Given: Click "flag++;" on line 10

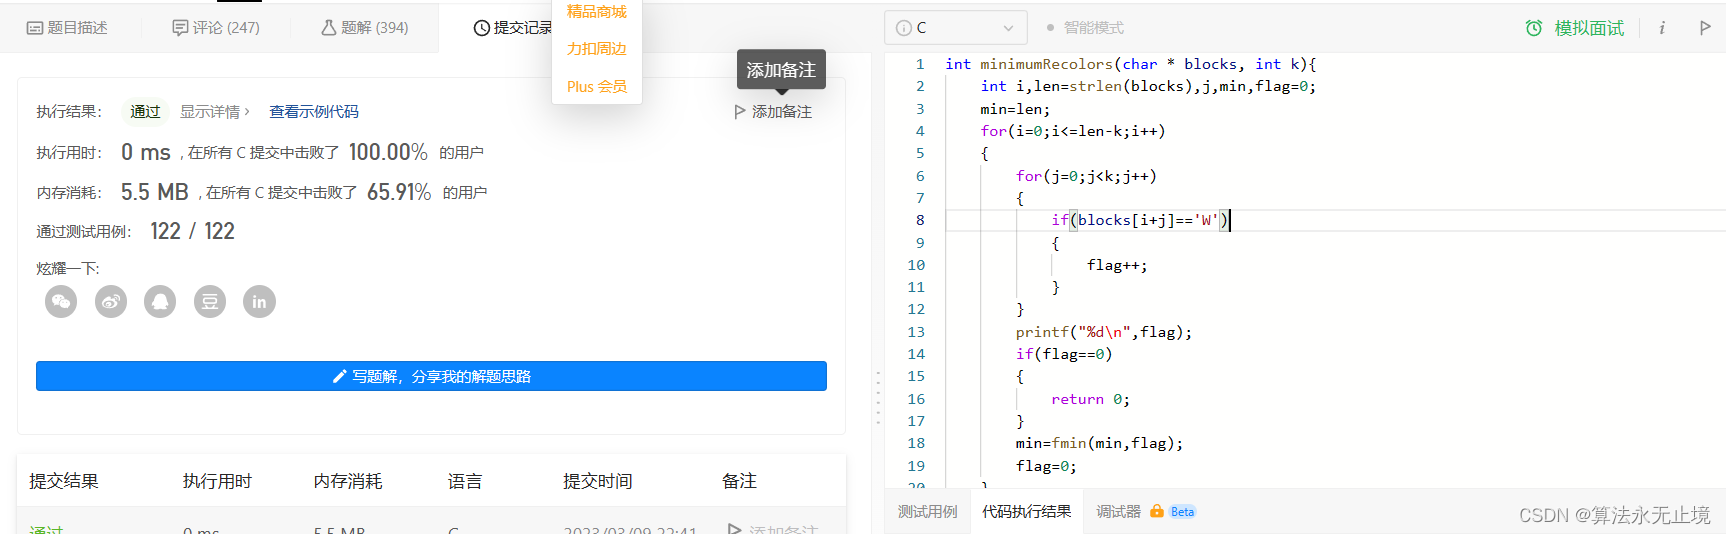Looking at the screenshot, I should pos(1117,265).
